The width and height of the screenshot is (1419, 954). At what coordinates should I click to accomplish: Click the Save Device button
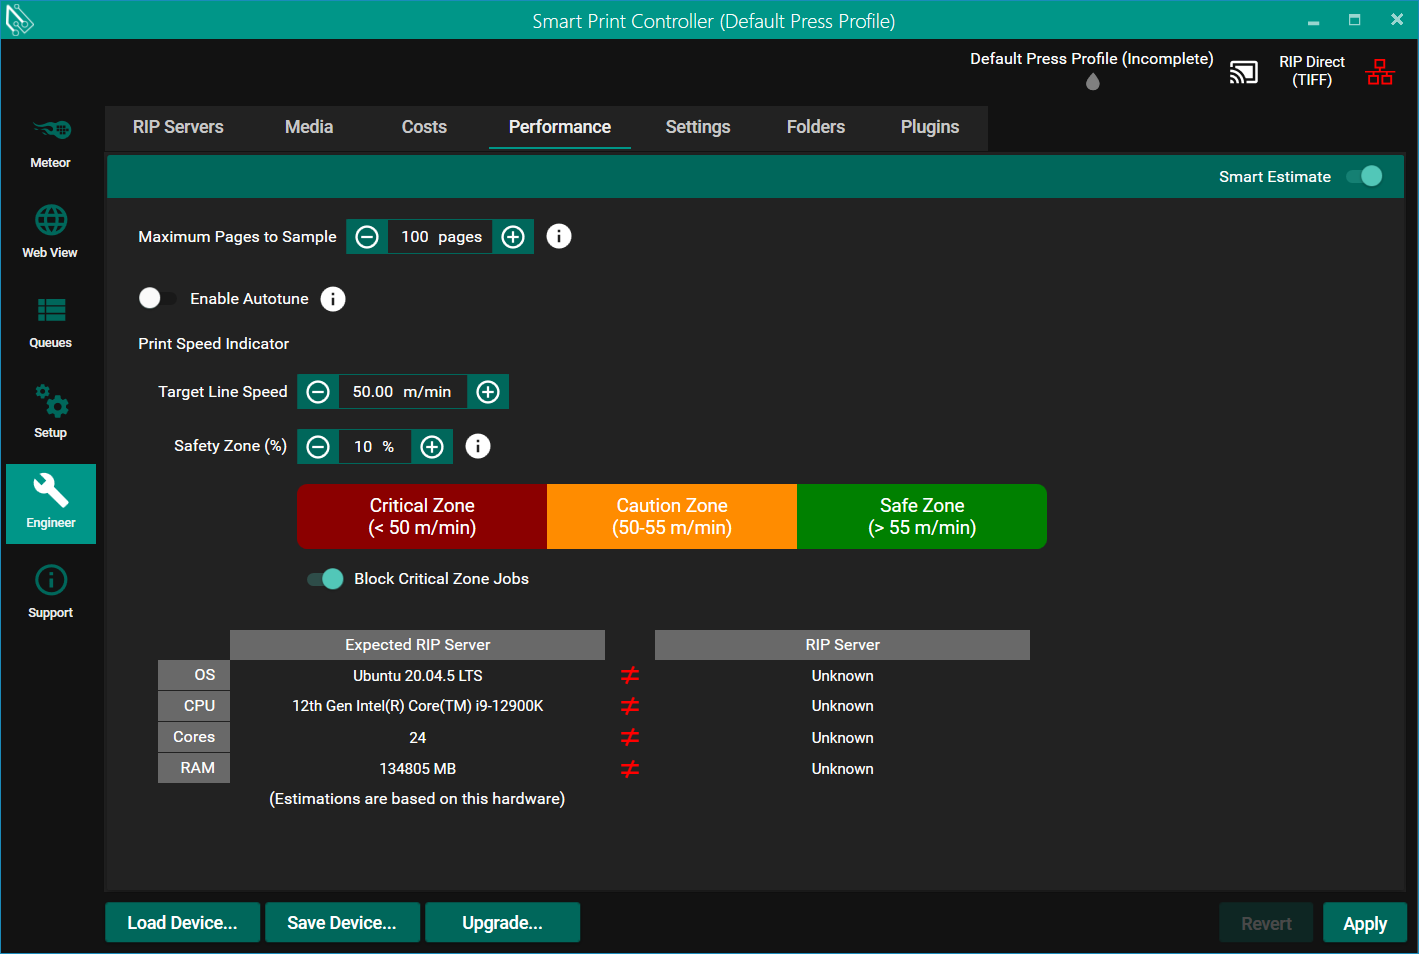342,923
